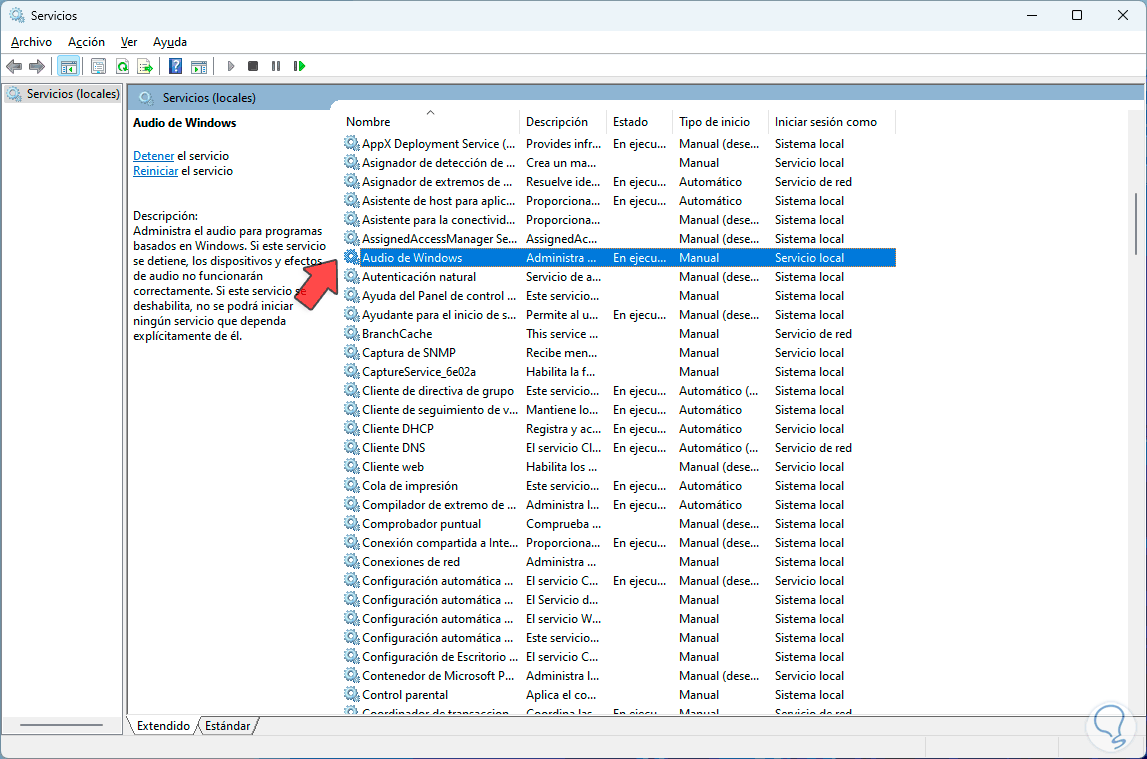Open the Help toolbar icon
The width and height of the screenshot is (1147, 759).
(x=176, y=67)
